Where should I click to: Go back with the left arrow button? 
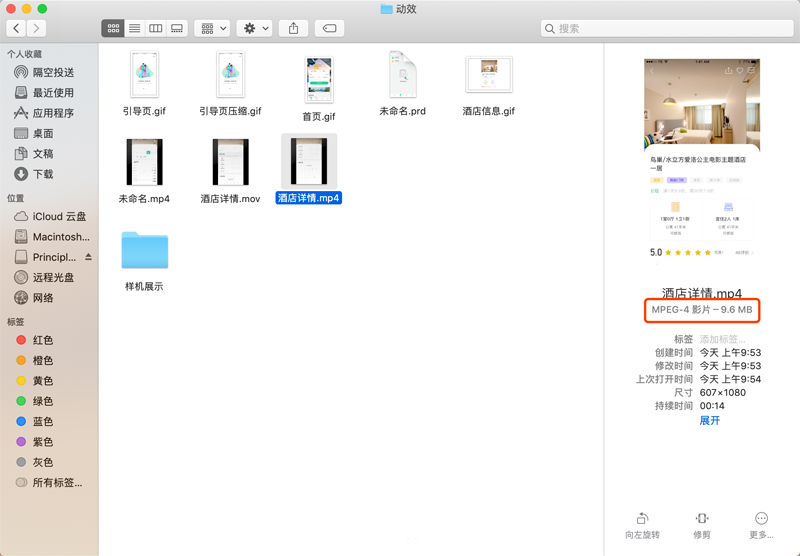pos(16,29)
